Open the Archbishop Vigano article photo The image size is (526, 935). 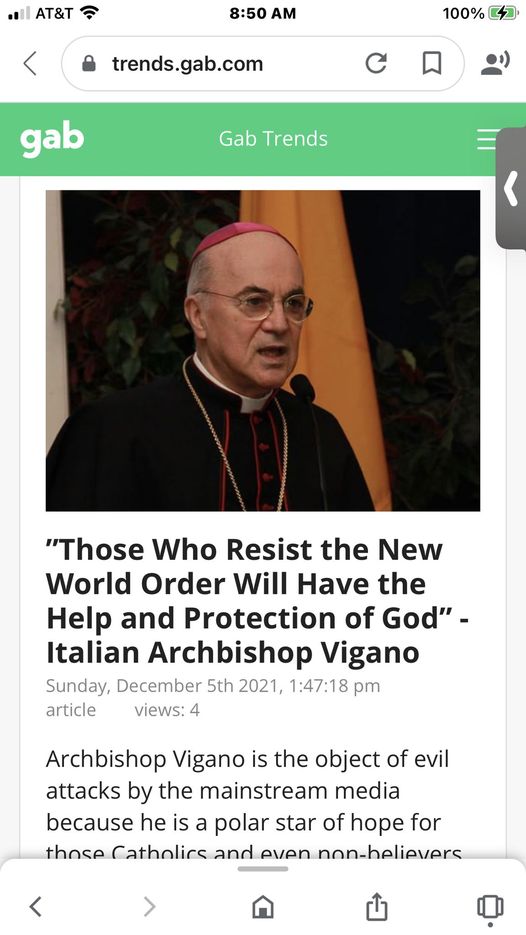(263, 351)
